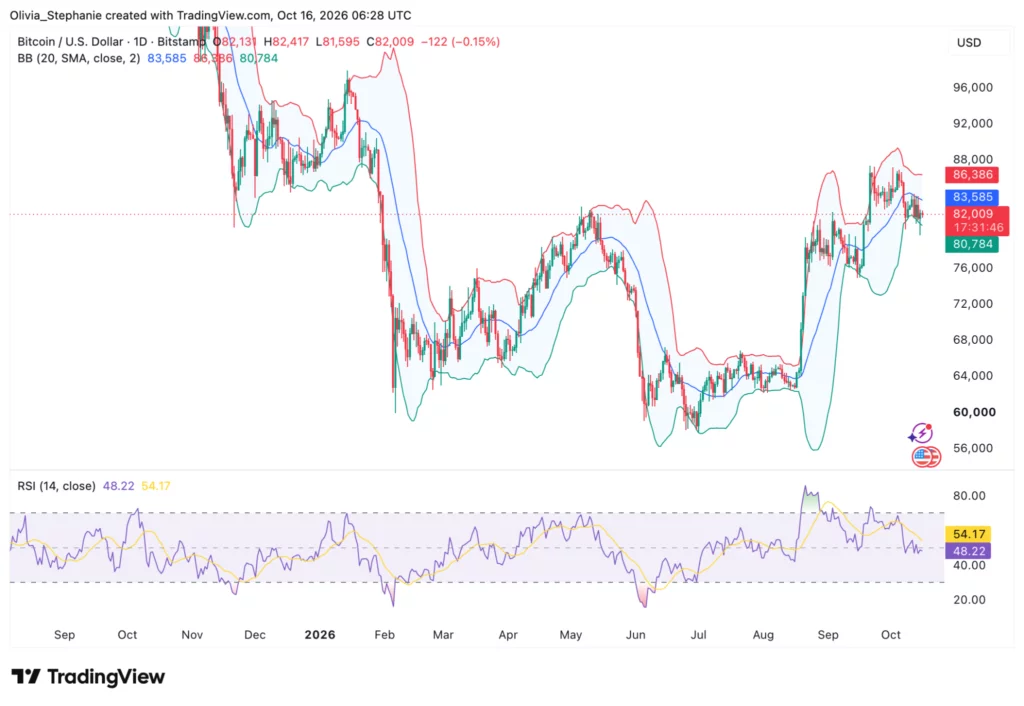Click the blue 83,585 basis price label
Viewport: 1024px width, 706px height.
click(972, 197)
